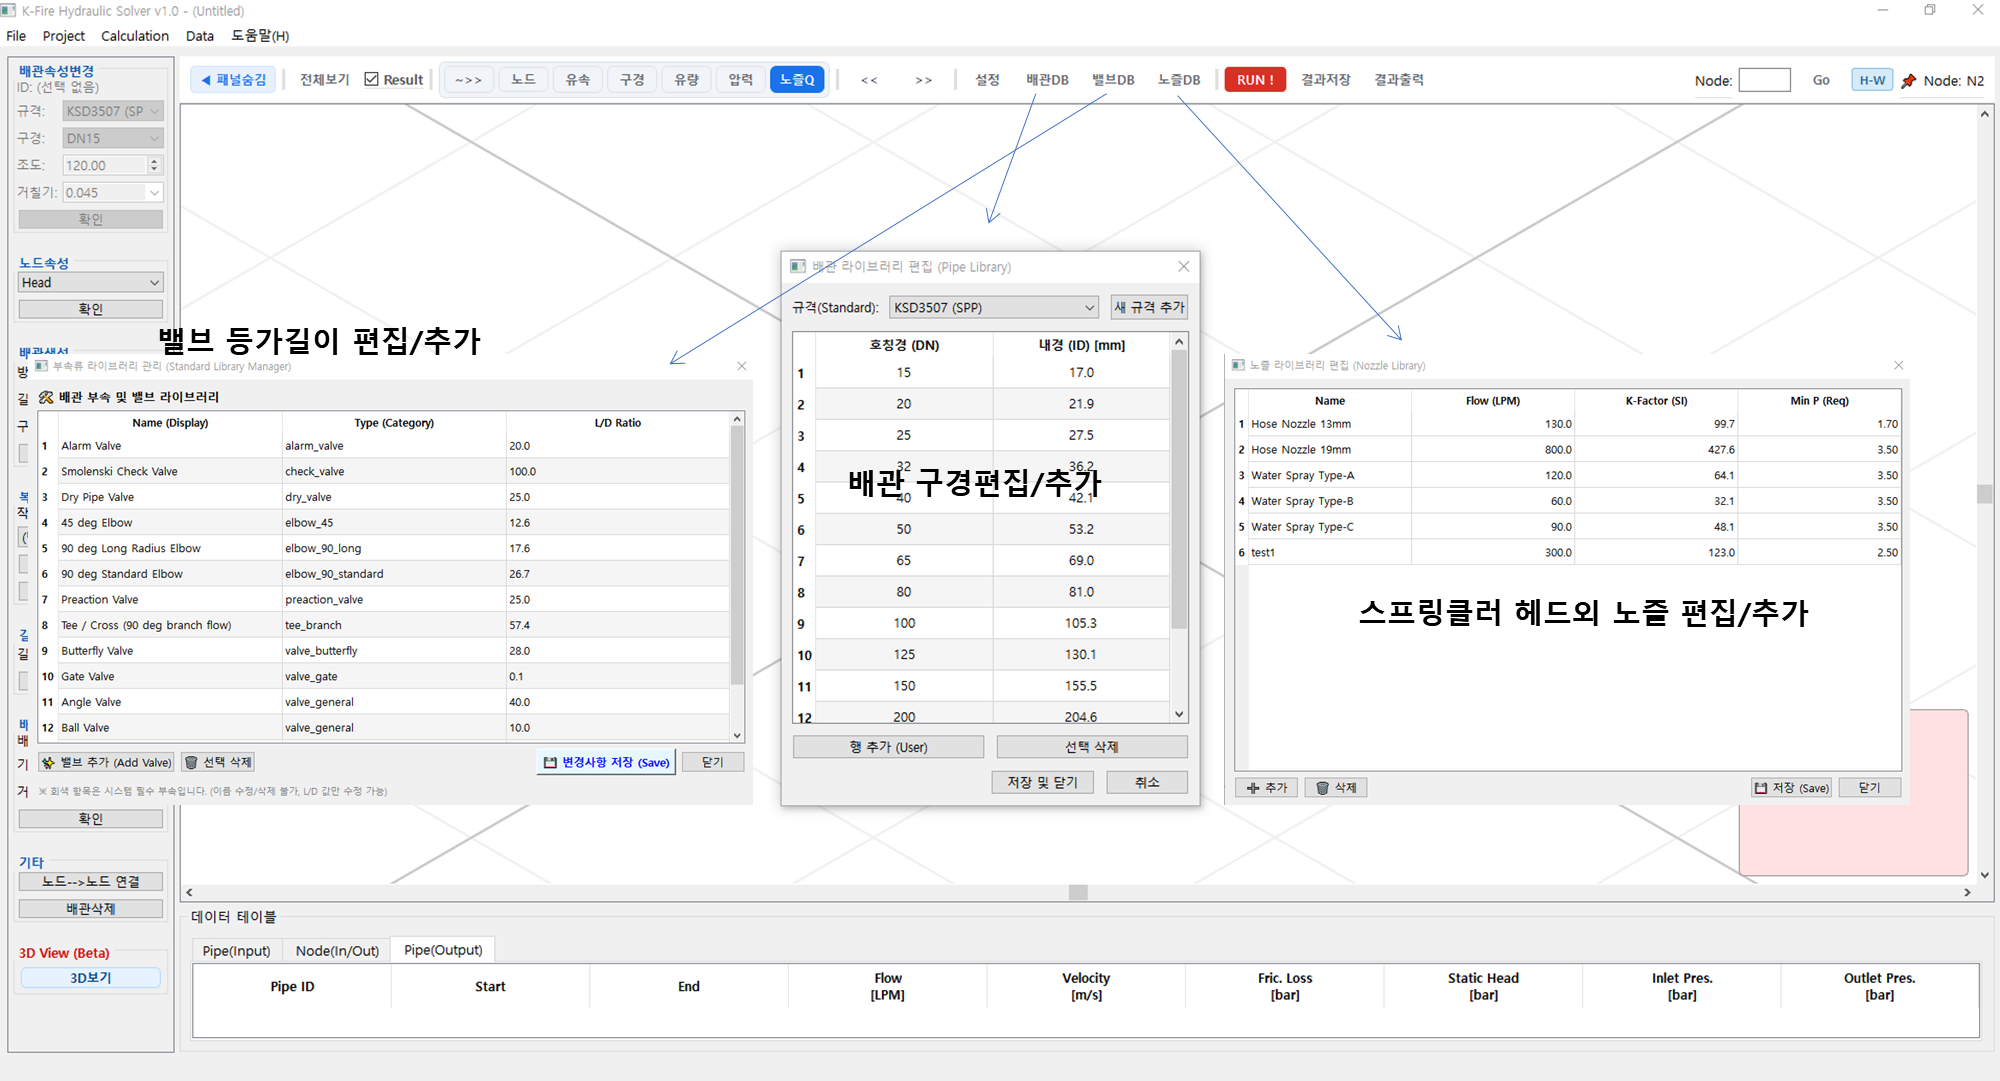Click the 패널숨김 hide panel arrow button
The height and width of the screenshot is (1081, 2000).
pyautogui.click(x=234, y=80)
